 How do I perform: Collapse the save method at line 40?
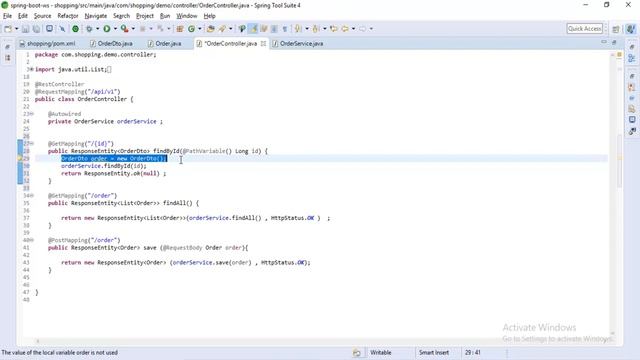coord(32,240)
